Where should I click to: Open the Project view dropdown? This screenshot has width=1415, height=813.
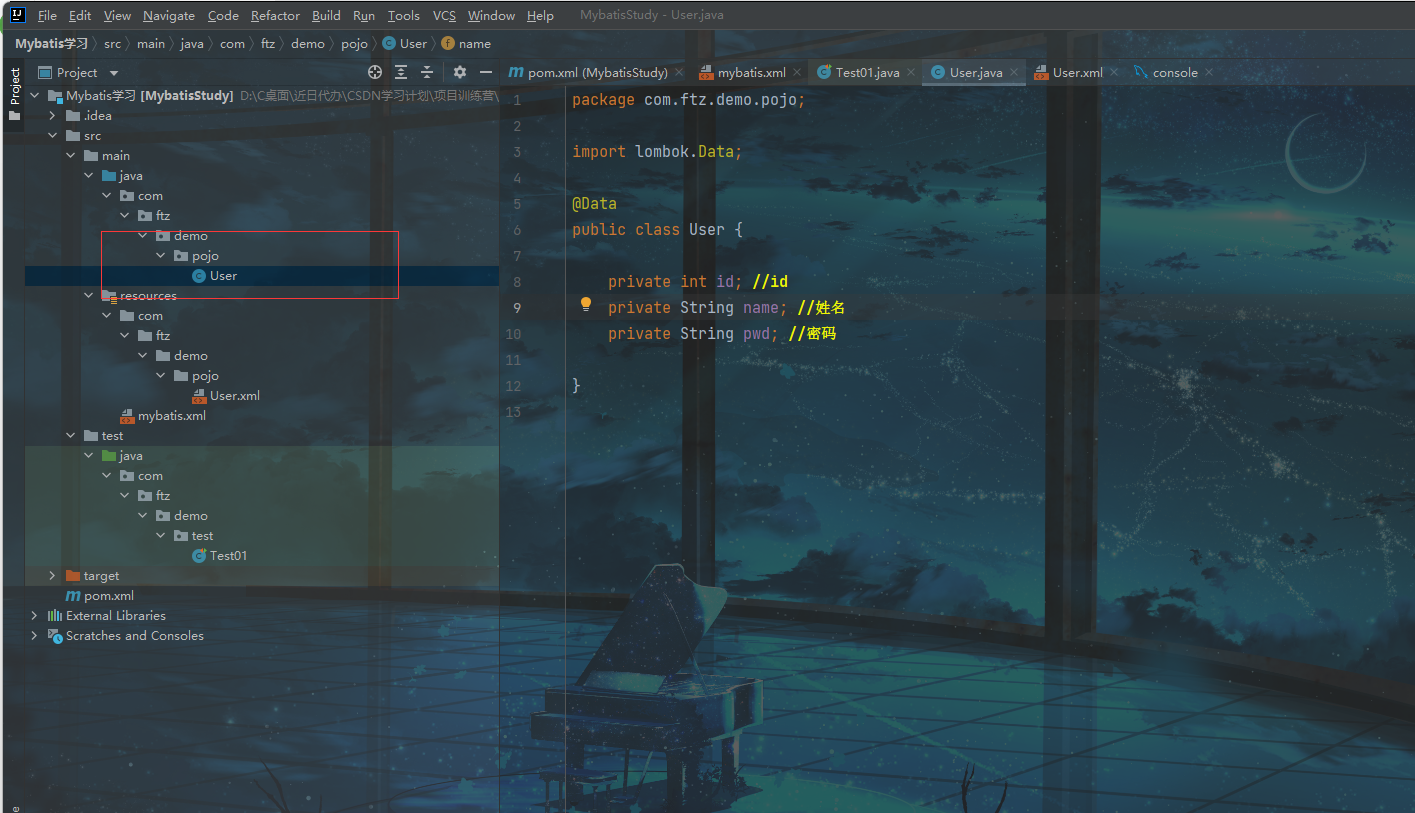pyautogui.click(x=113, y=72)
